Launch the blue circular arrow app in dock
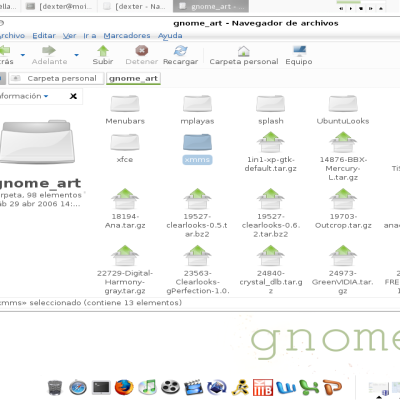Viewport: 400px width, 400px height. [x=217, y=387]
